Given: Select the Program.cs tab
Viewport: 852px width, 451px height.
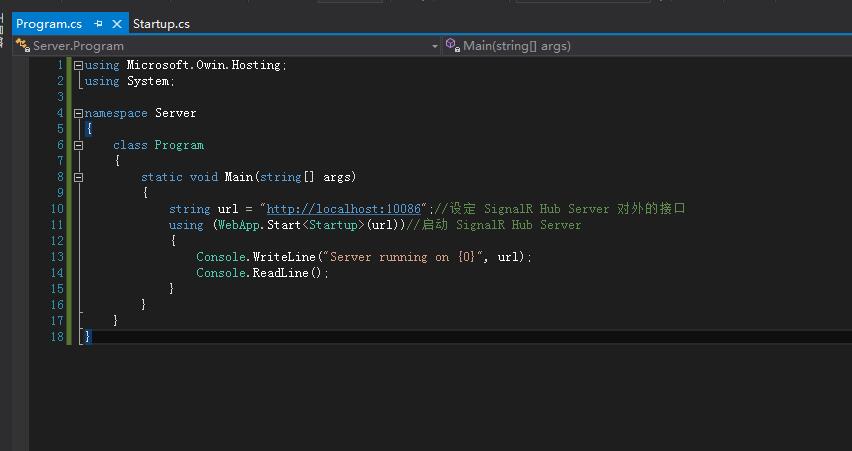Looking at the screenshot, I should pos(48,24).
